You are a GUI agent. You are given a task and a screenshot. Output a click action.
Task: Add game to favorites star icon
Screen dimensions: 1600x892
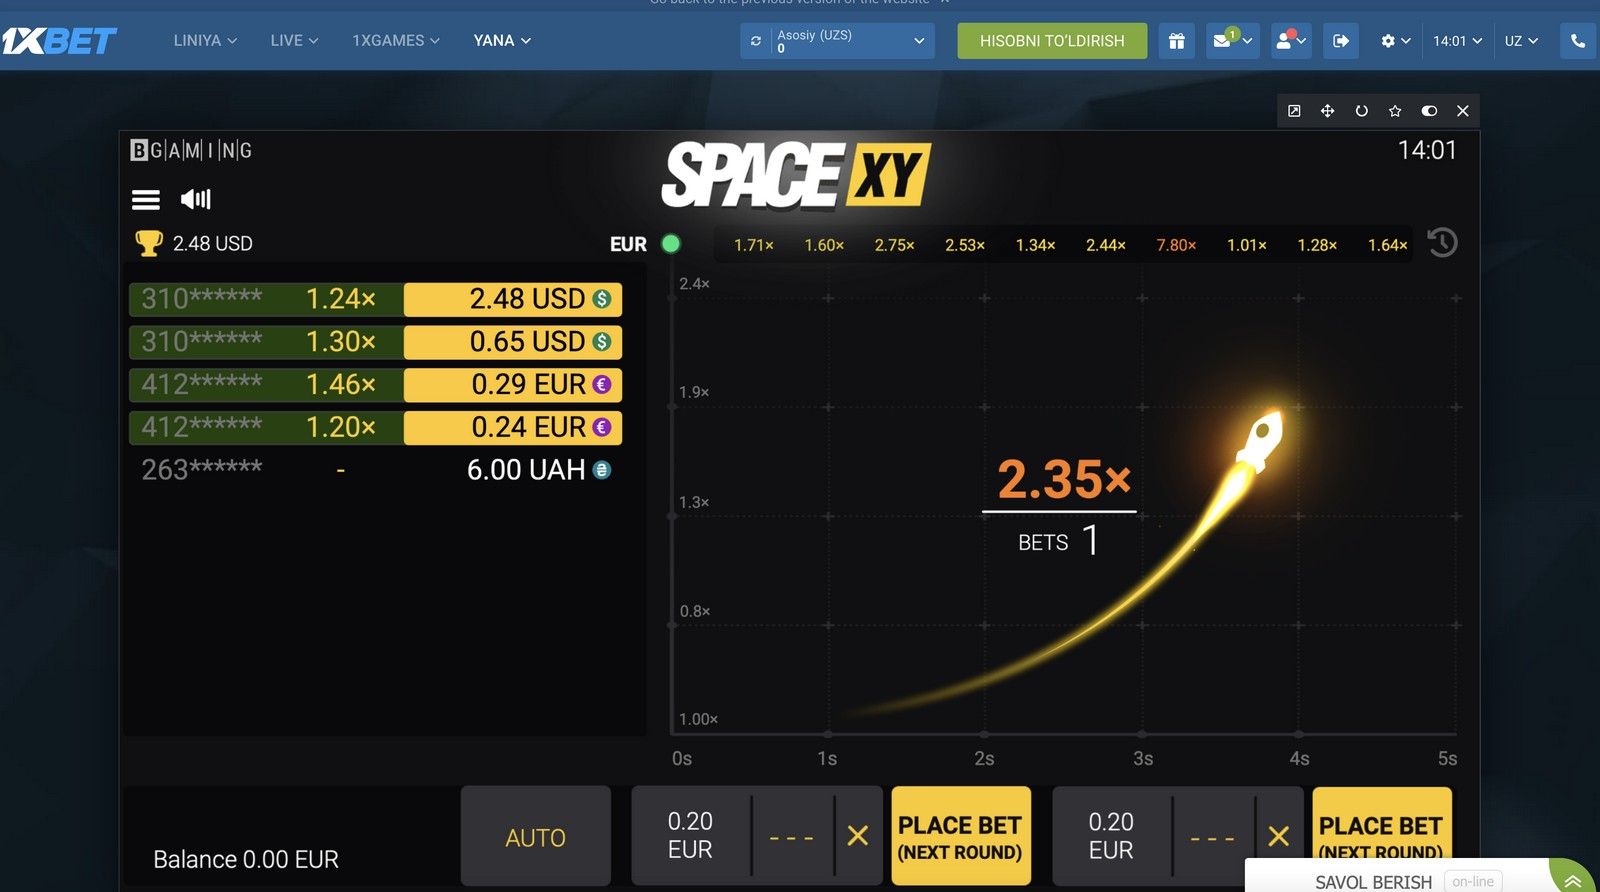click(x=1395, y=111)
